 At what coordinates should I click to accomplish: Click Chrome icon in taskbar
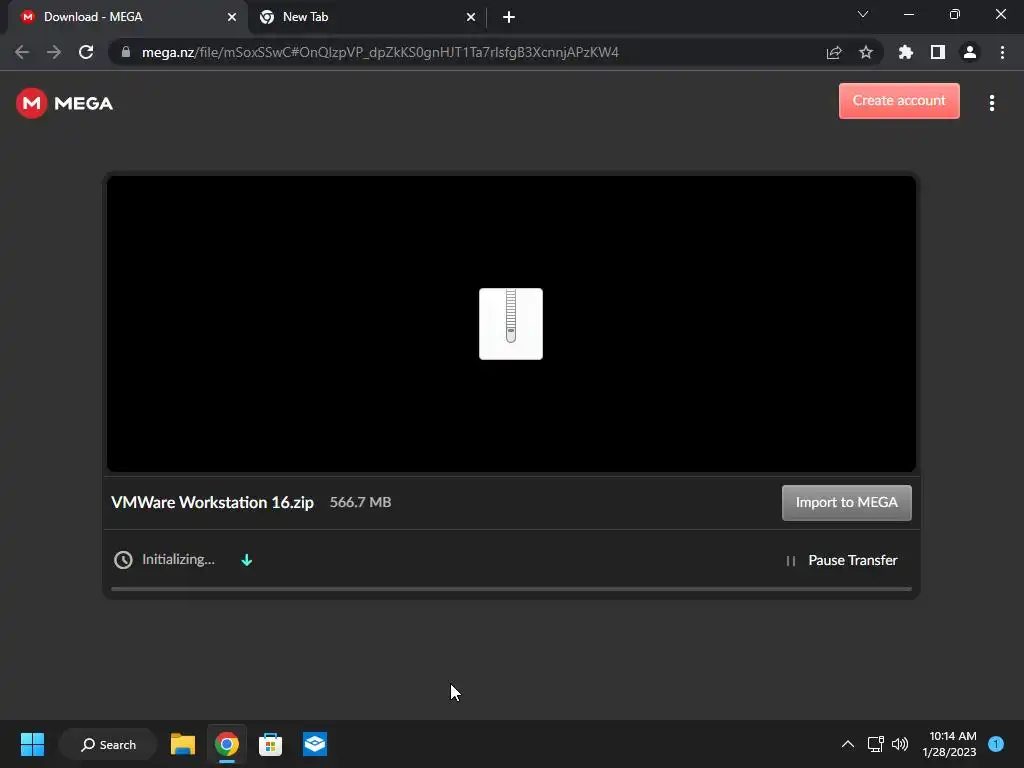point(227,744)
